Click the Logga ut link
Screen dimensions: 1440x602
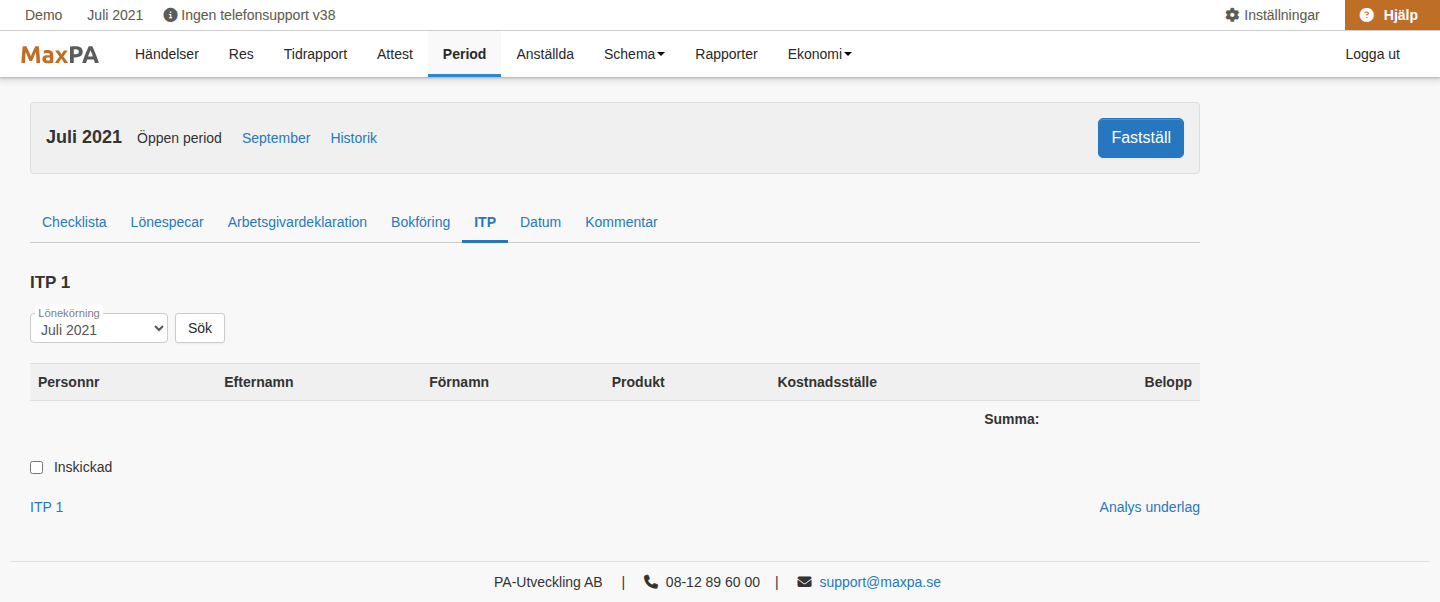point(1373,54)
